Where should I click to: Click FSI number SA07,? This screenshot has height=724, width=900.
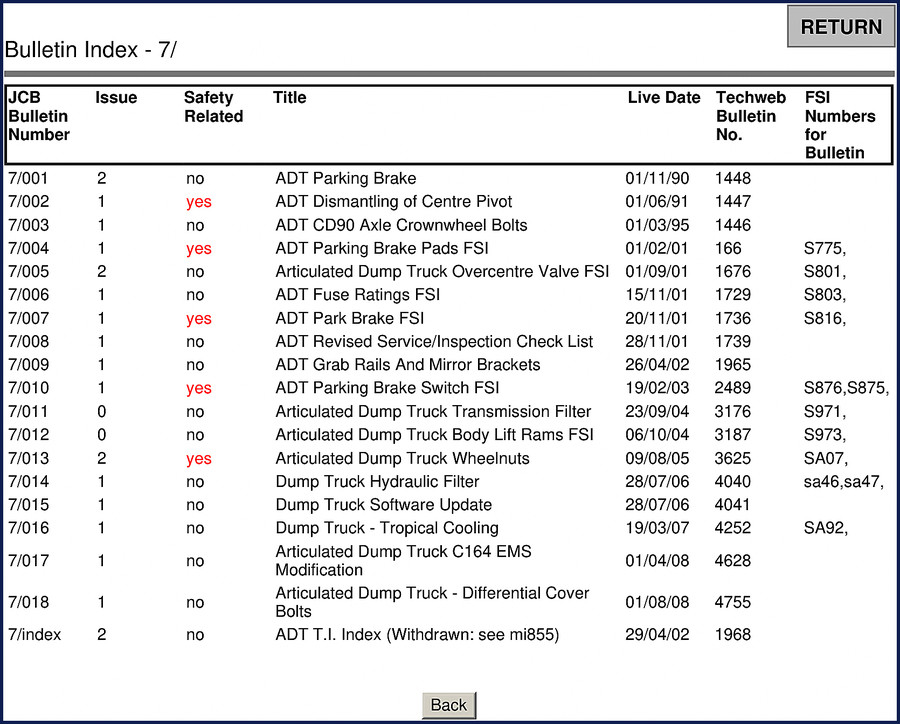pos(826,459)
